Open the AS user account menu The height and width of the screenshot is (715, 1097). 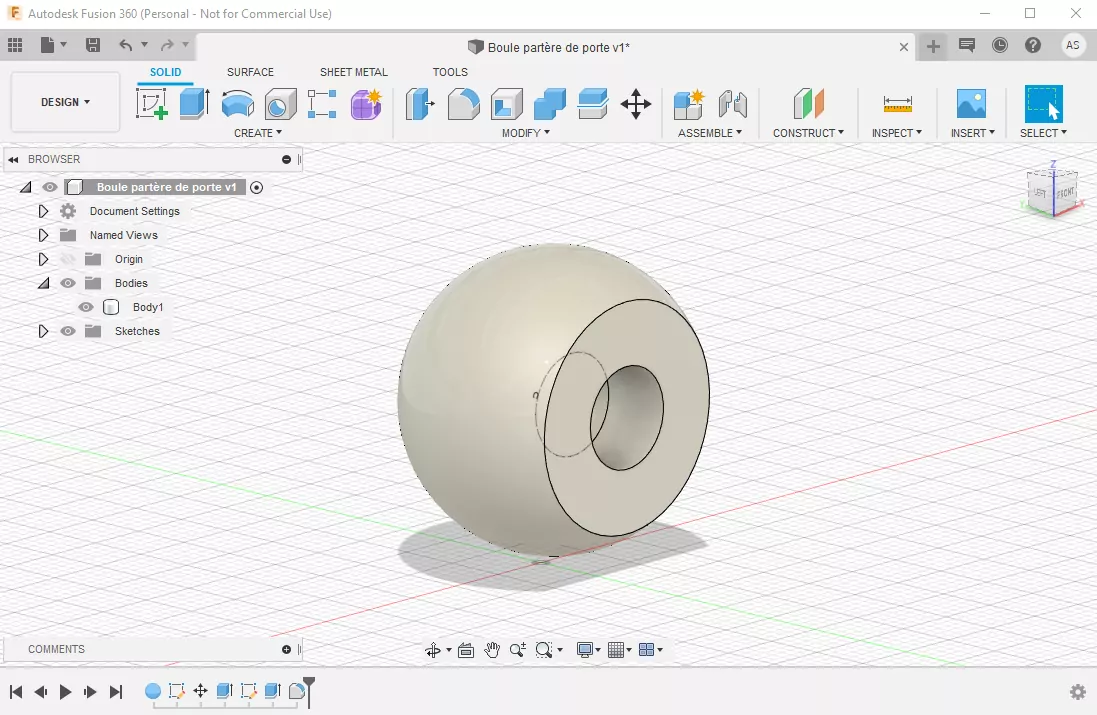[1073, 45]
